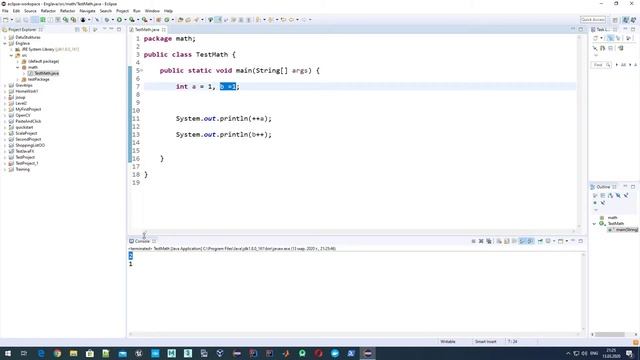Collapse the Englava project node
Image resolution: width=640 pixels, height=360 pixels.
tap(5, 43)
